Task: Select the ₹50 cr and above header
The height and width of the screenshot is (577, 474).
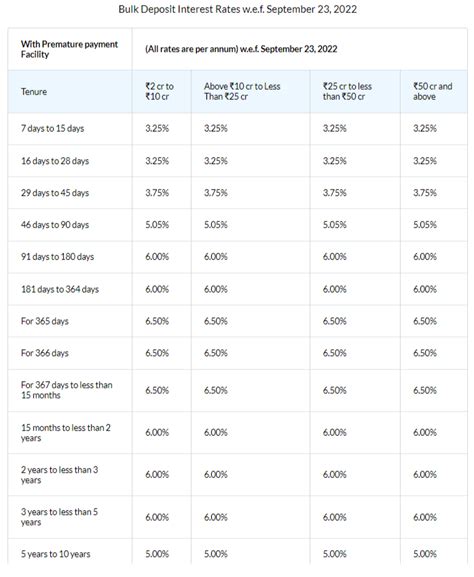Action: [x=432, y=91]
